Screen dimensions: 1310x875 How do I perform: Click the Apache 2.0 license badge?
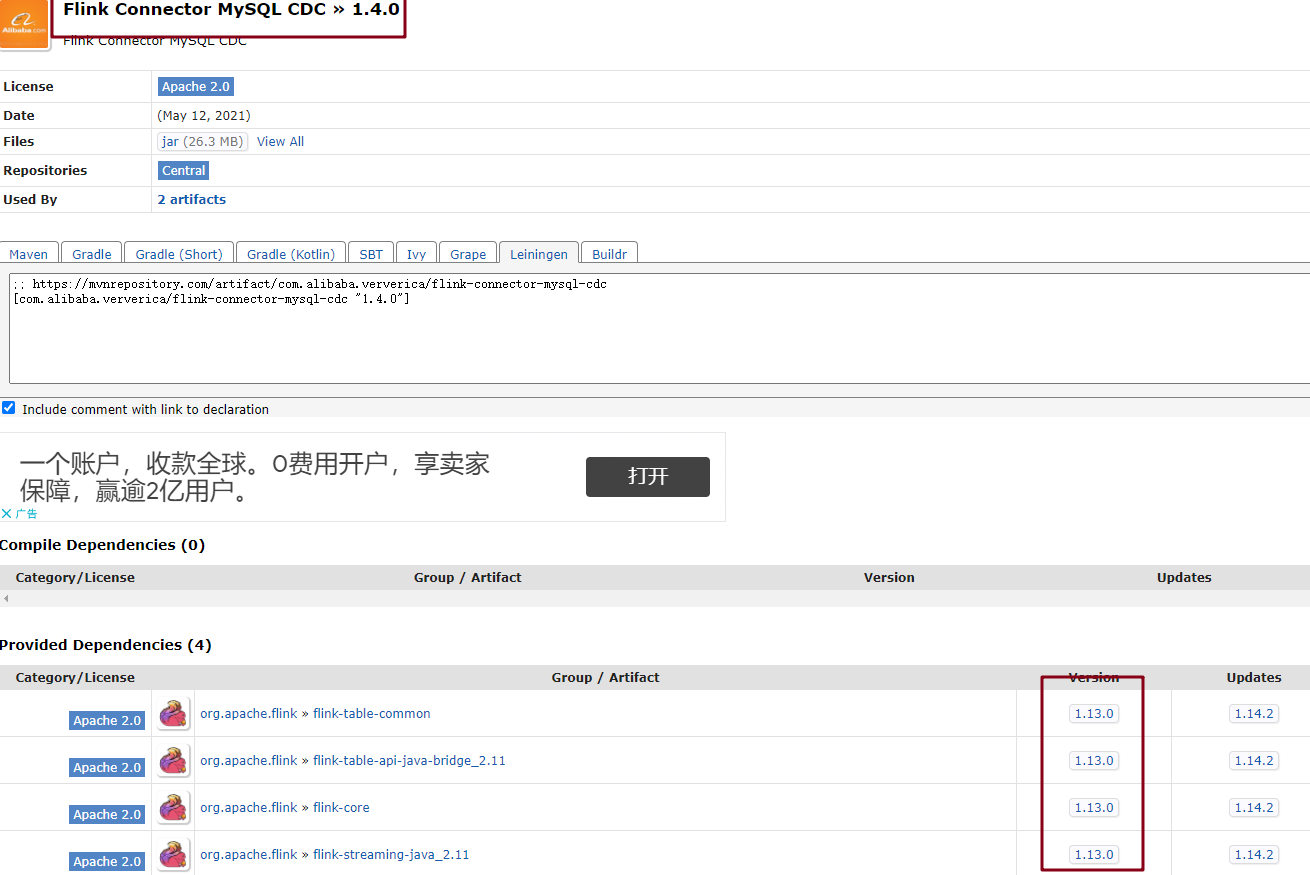(x=195, y=86)
